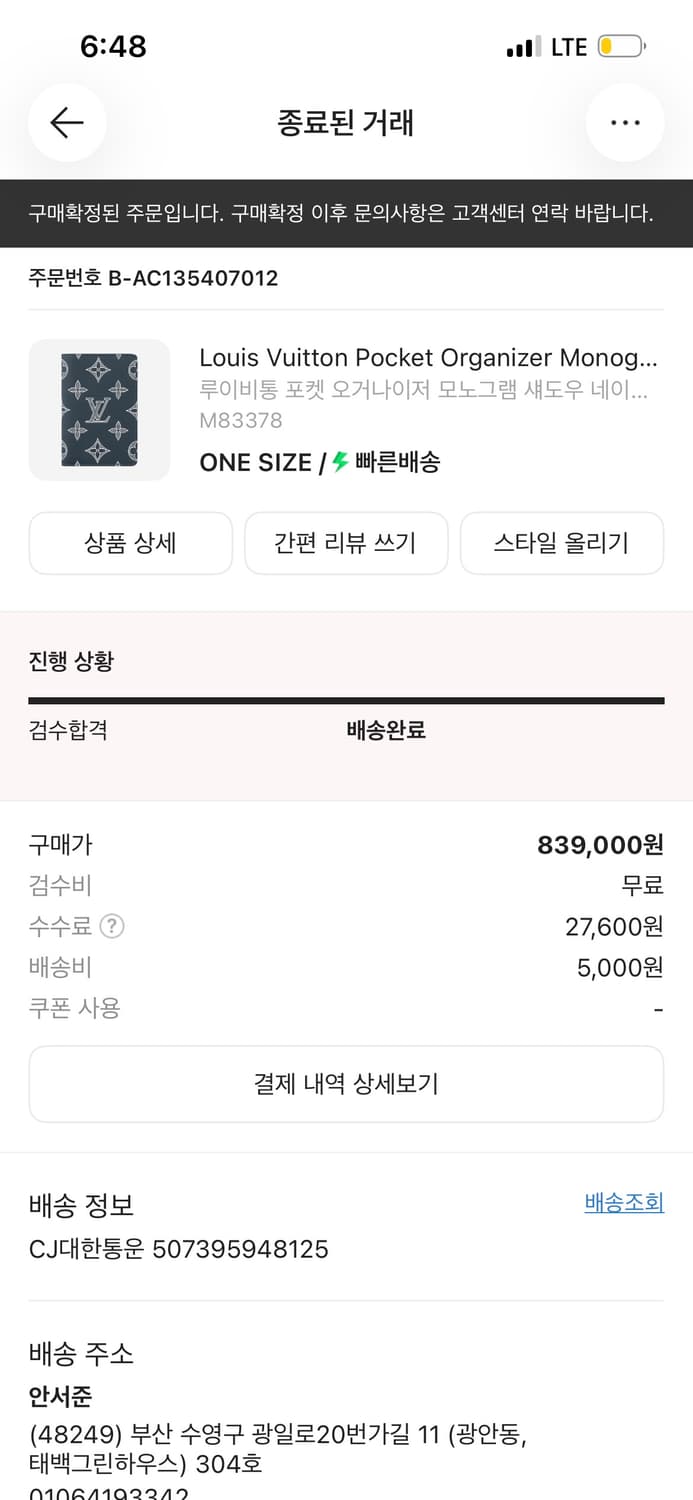Image resolution: width=693 pixels, height=1500 pixels.
Task: Open 배송조회 to track the shipment
Action: (x=626, y=1203)
